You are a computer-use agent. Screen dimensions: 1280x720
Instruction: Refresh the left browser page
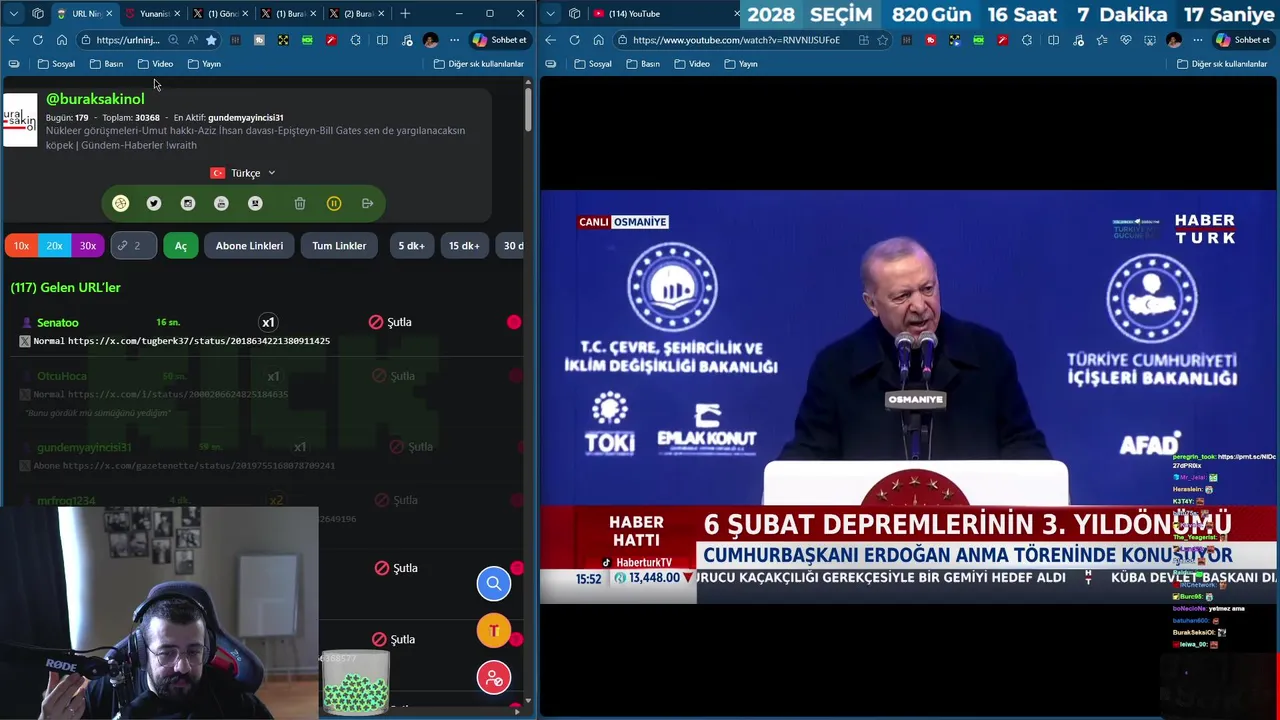click(x=38, y=40)
